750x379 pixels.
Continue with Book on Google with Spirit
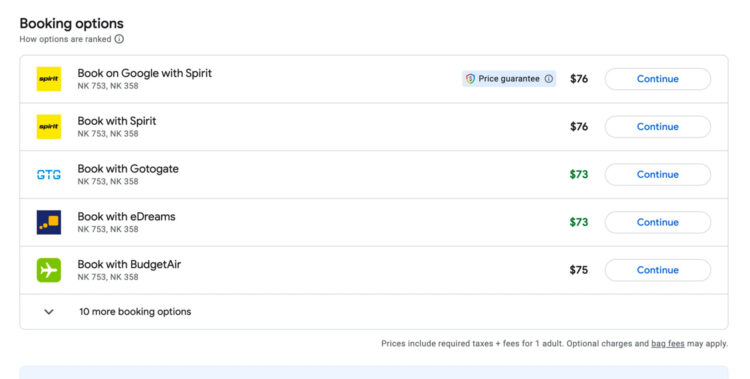pos(658,79)
